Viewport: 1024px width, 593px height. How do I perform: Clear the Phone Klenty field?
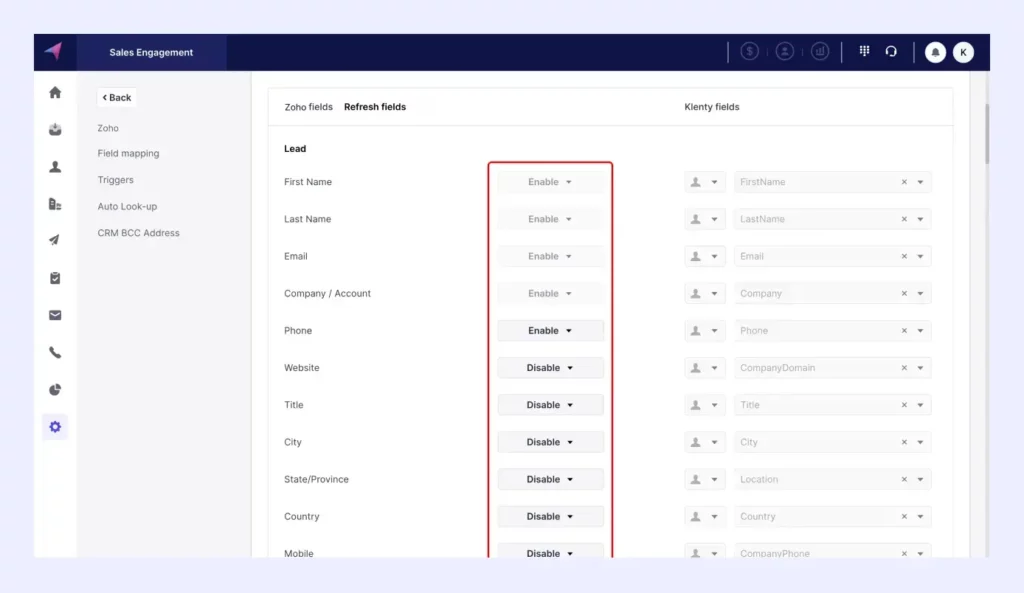904,331
